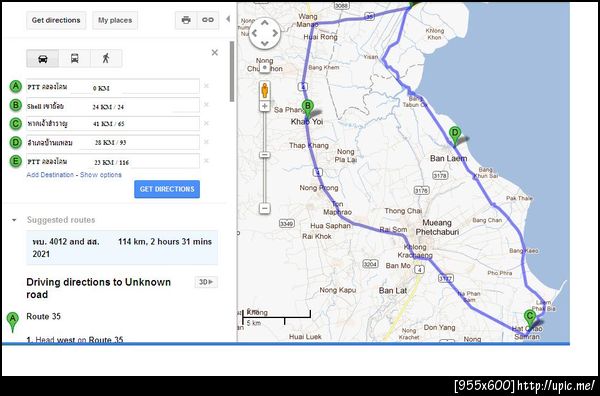
Task: Edit destination C field showing 41 KM / 65
Action: [x=113, y=124]
